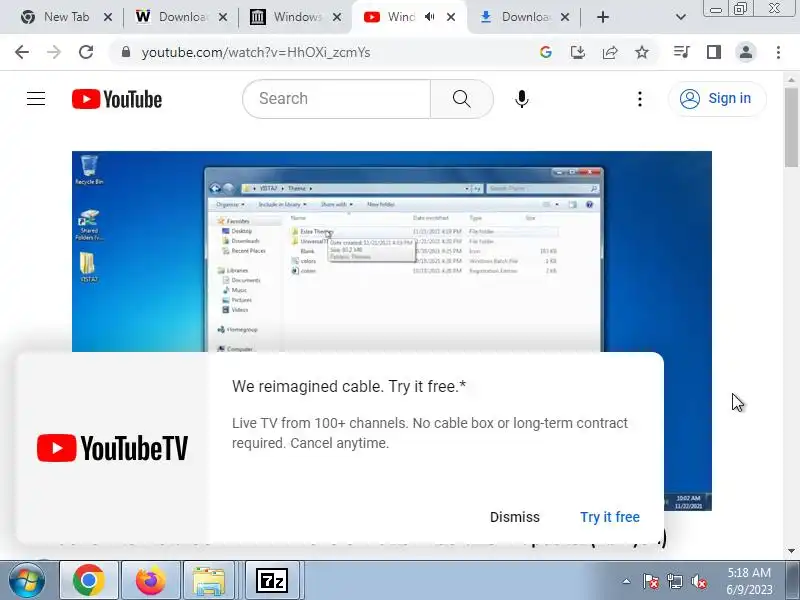The width and height of the screenshot is (800, 600).
Task: Open the media controls icon
Action: coord(682,52)
